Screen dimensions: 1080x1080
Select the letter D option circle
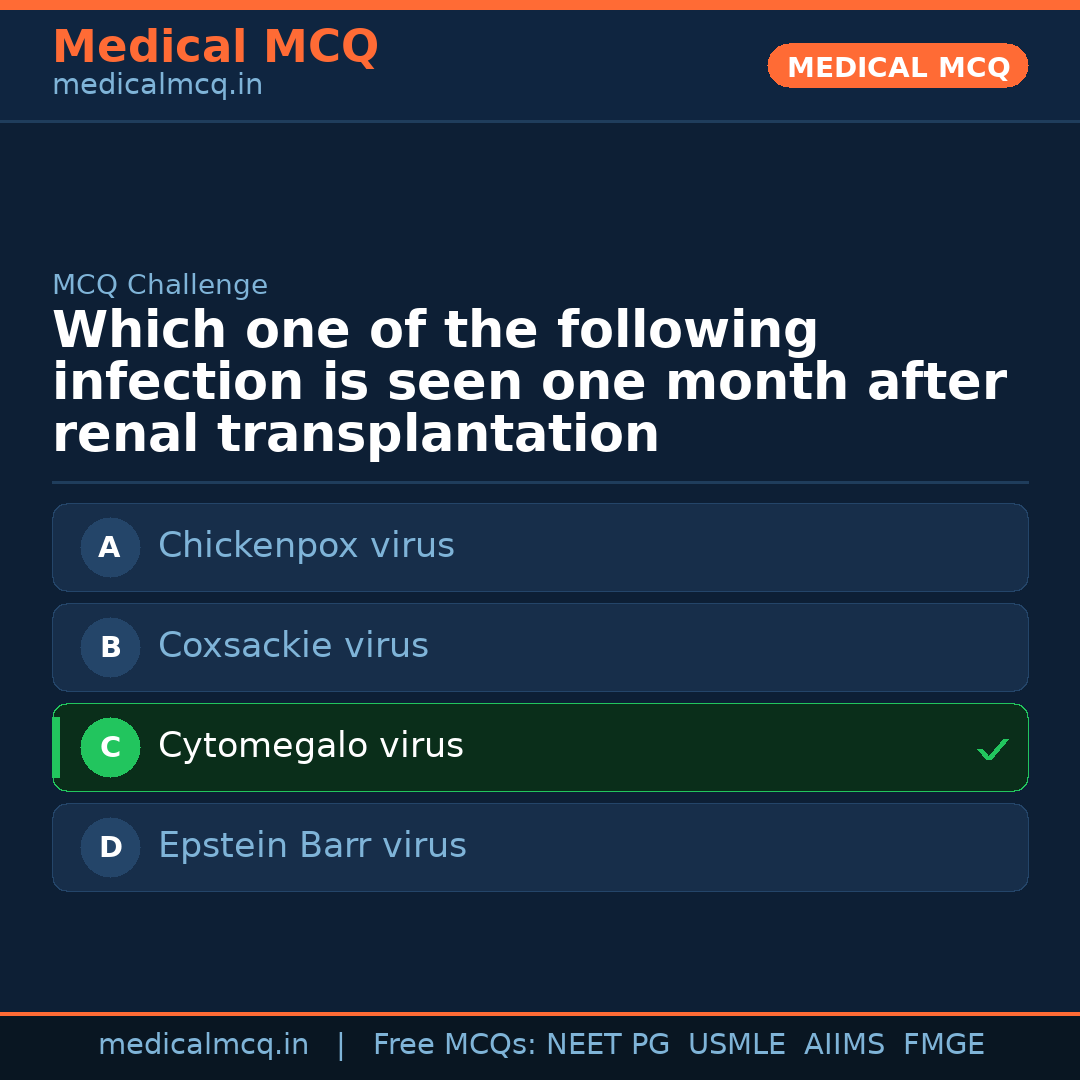[x=110, y=847]
